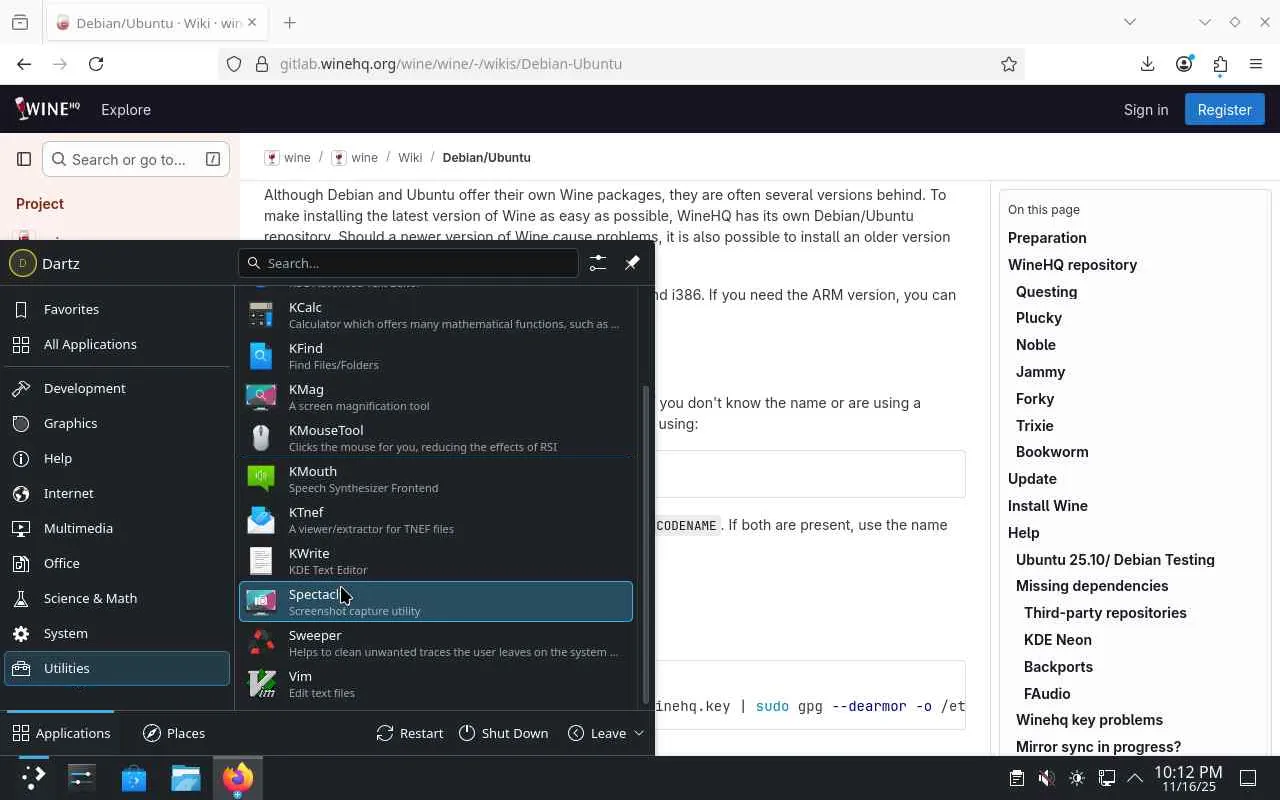This screenshot has width=1280, height=800.
Task: Open Dolphin file manager in taskbar
Action: [186, 778]
